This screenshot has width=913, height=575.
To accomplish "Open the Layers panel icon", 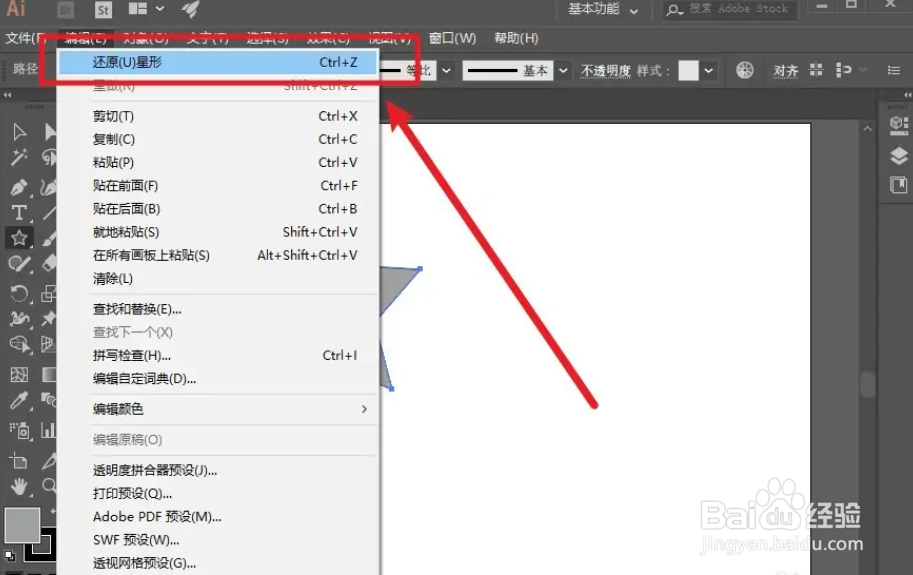I will pyautogui.click(x=898, y=156).
